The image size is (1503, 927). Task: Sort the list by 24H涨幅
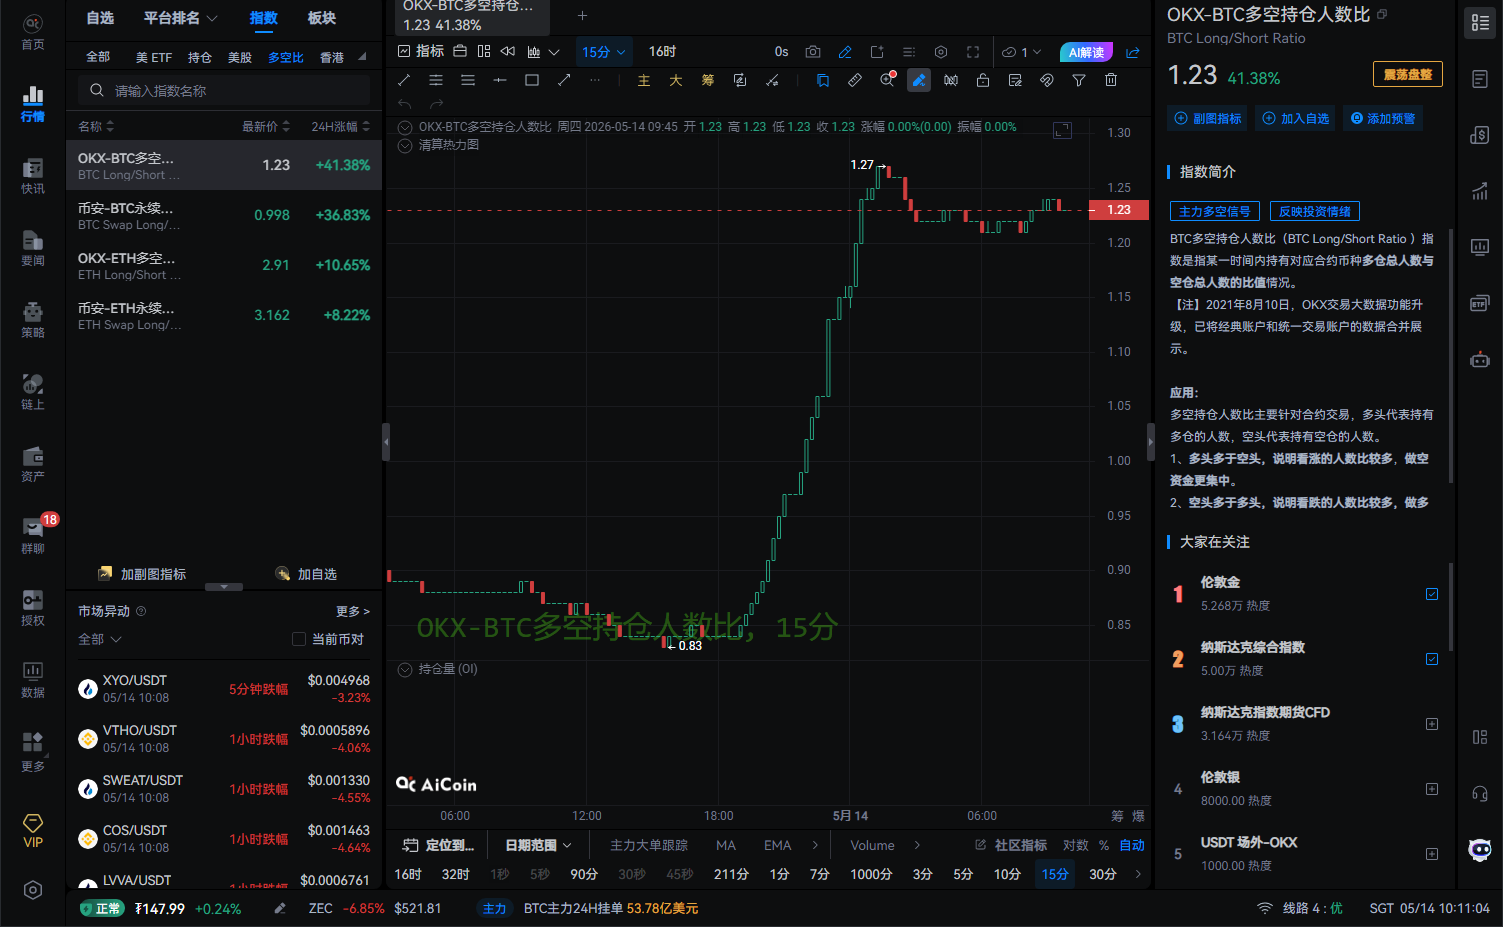pyautogui.click(x=340, y=126)
